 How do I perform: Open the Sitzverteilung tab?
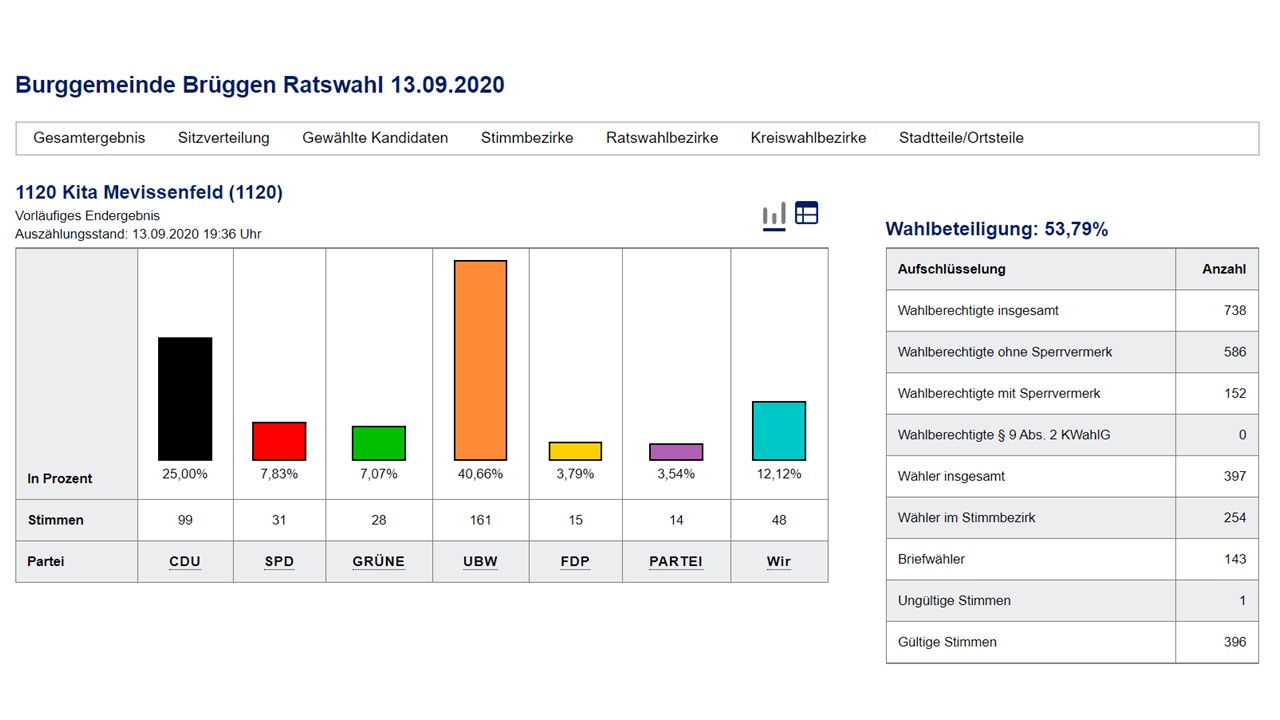pyautogui.click(x=224, y=138)
